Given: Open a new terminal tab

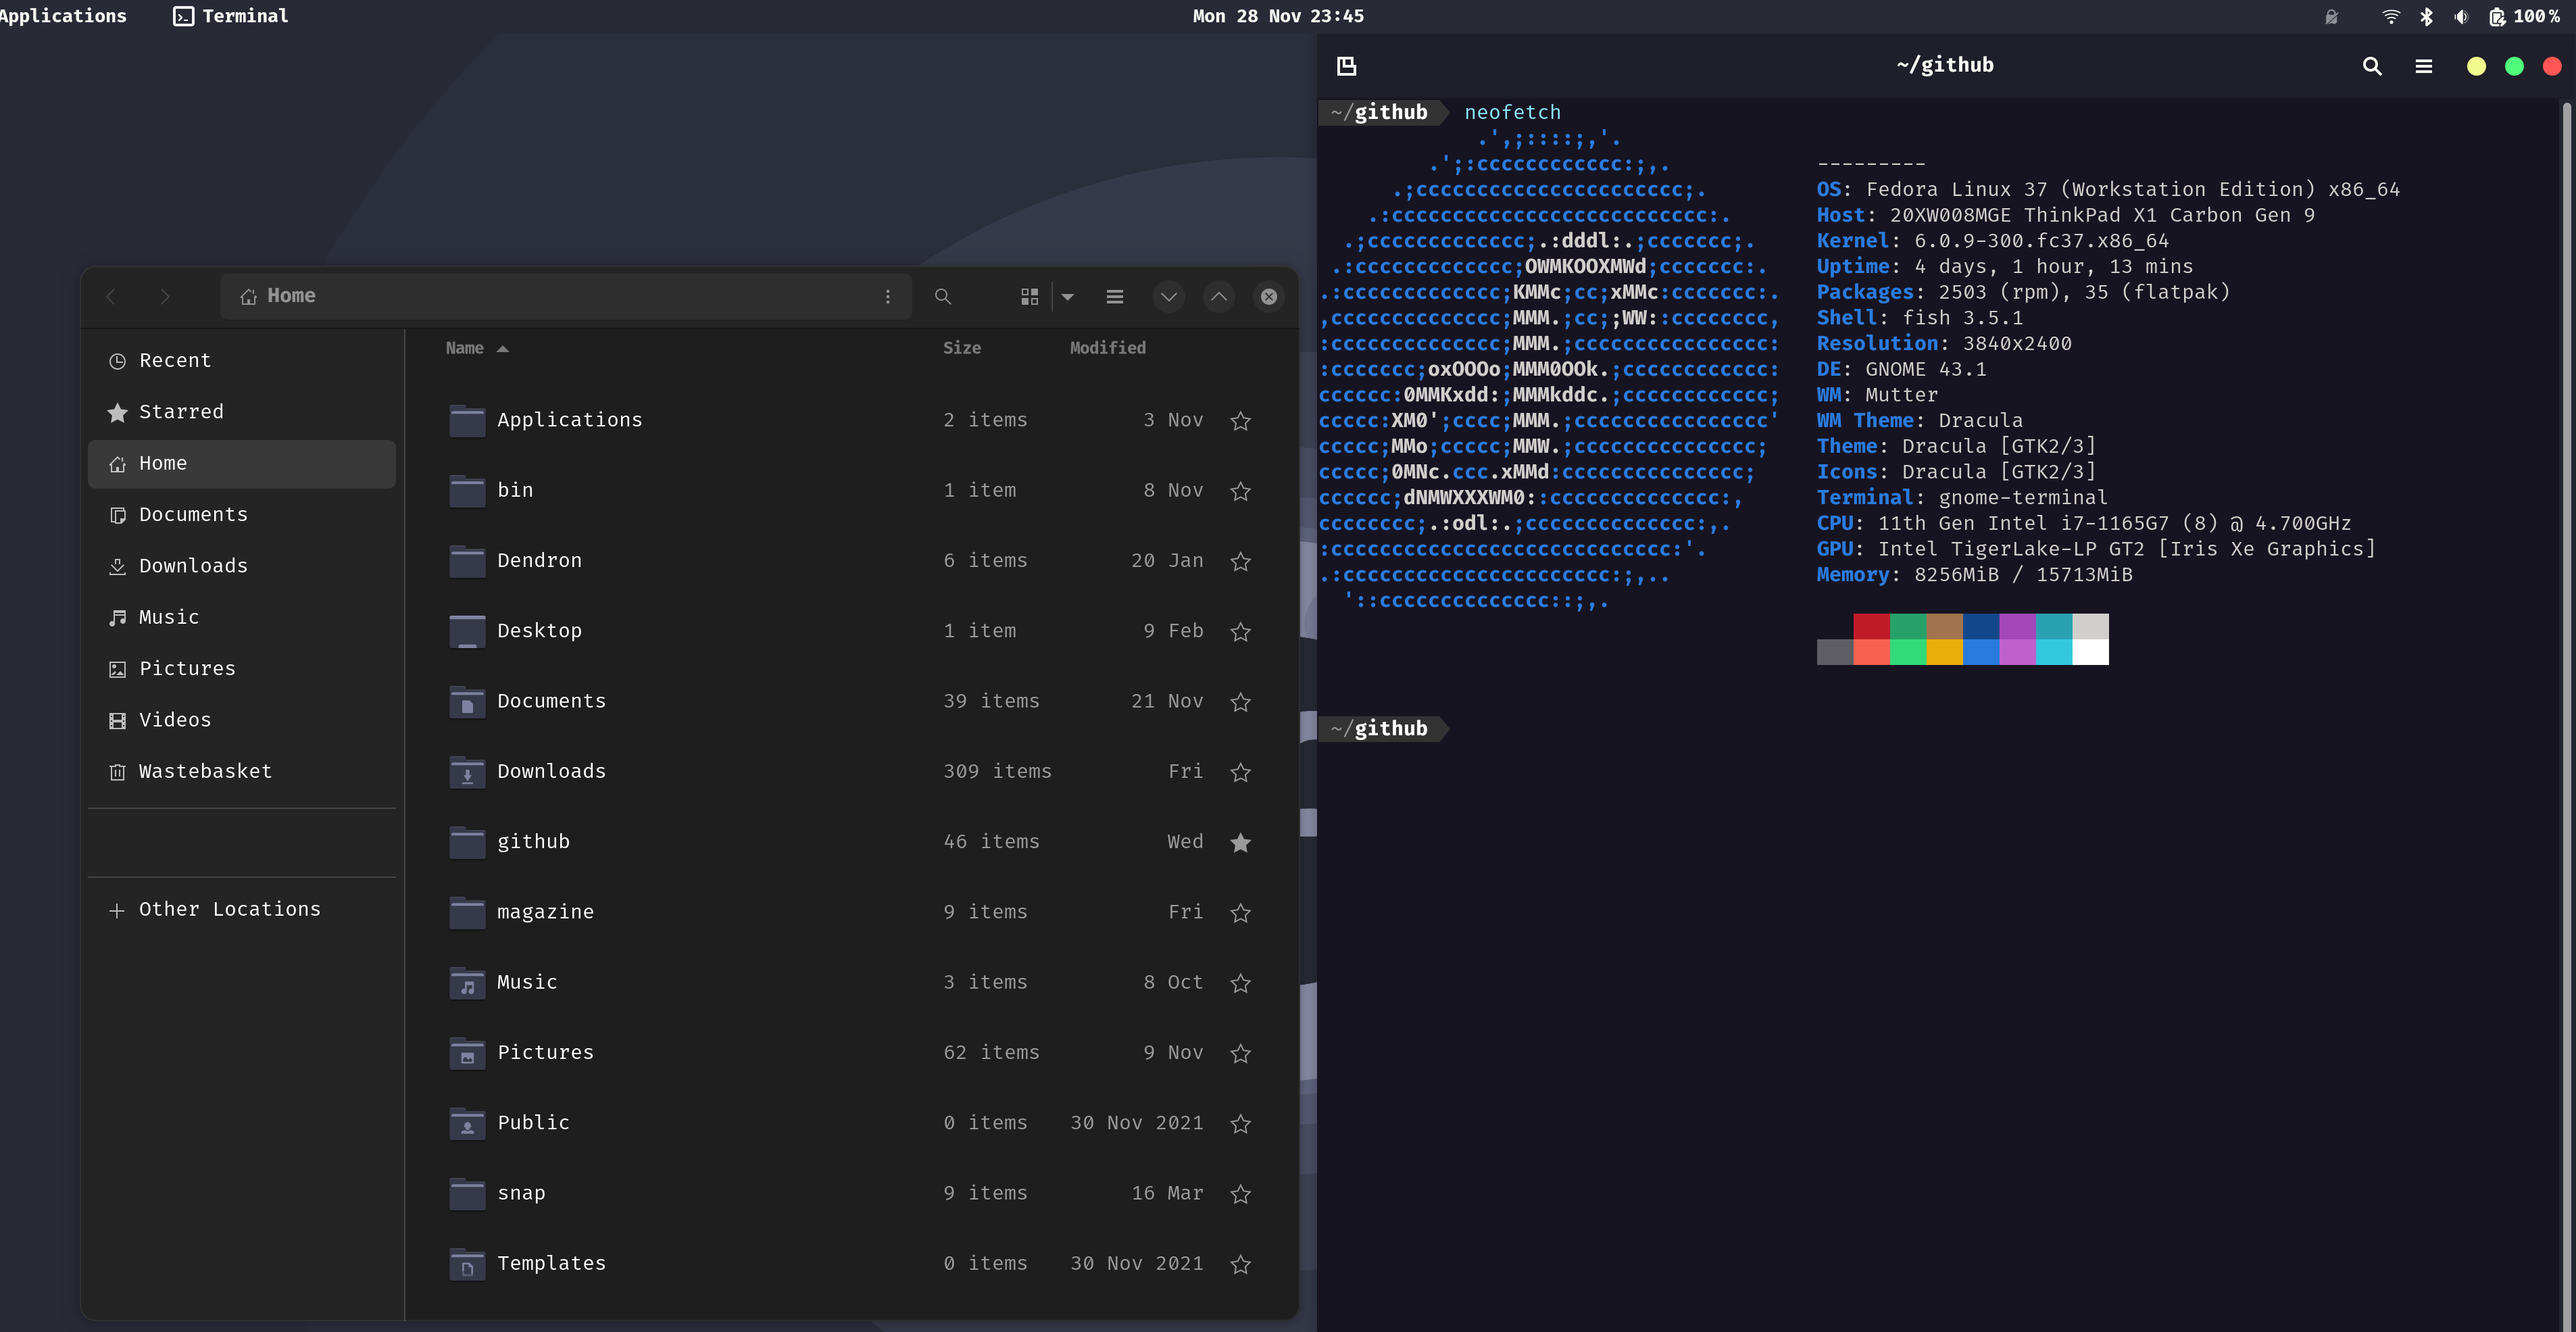Looking at the screenshot, I should pyautogui.click(x=1347, y=65).
